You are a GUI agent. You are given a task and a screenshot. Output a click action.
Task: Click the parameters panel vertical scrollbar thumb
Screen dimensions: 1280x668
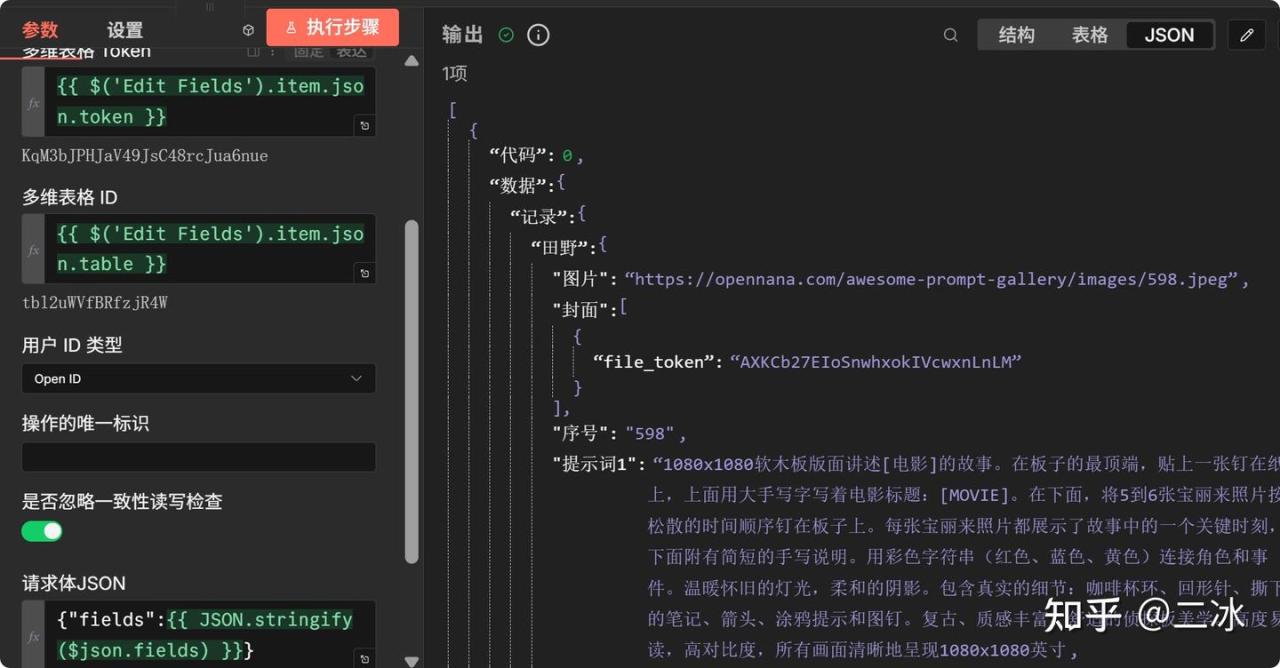411,390
